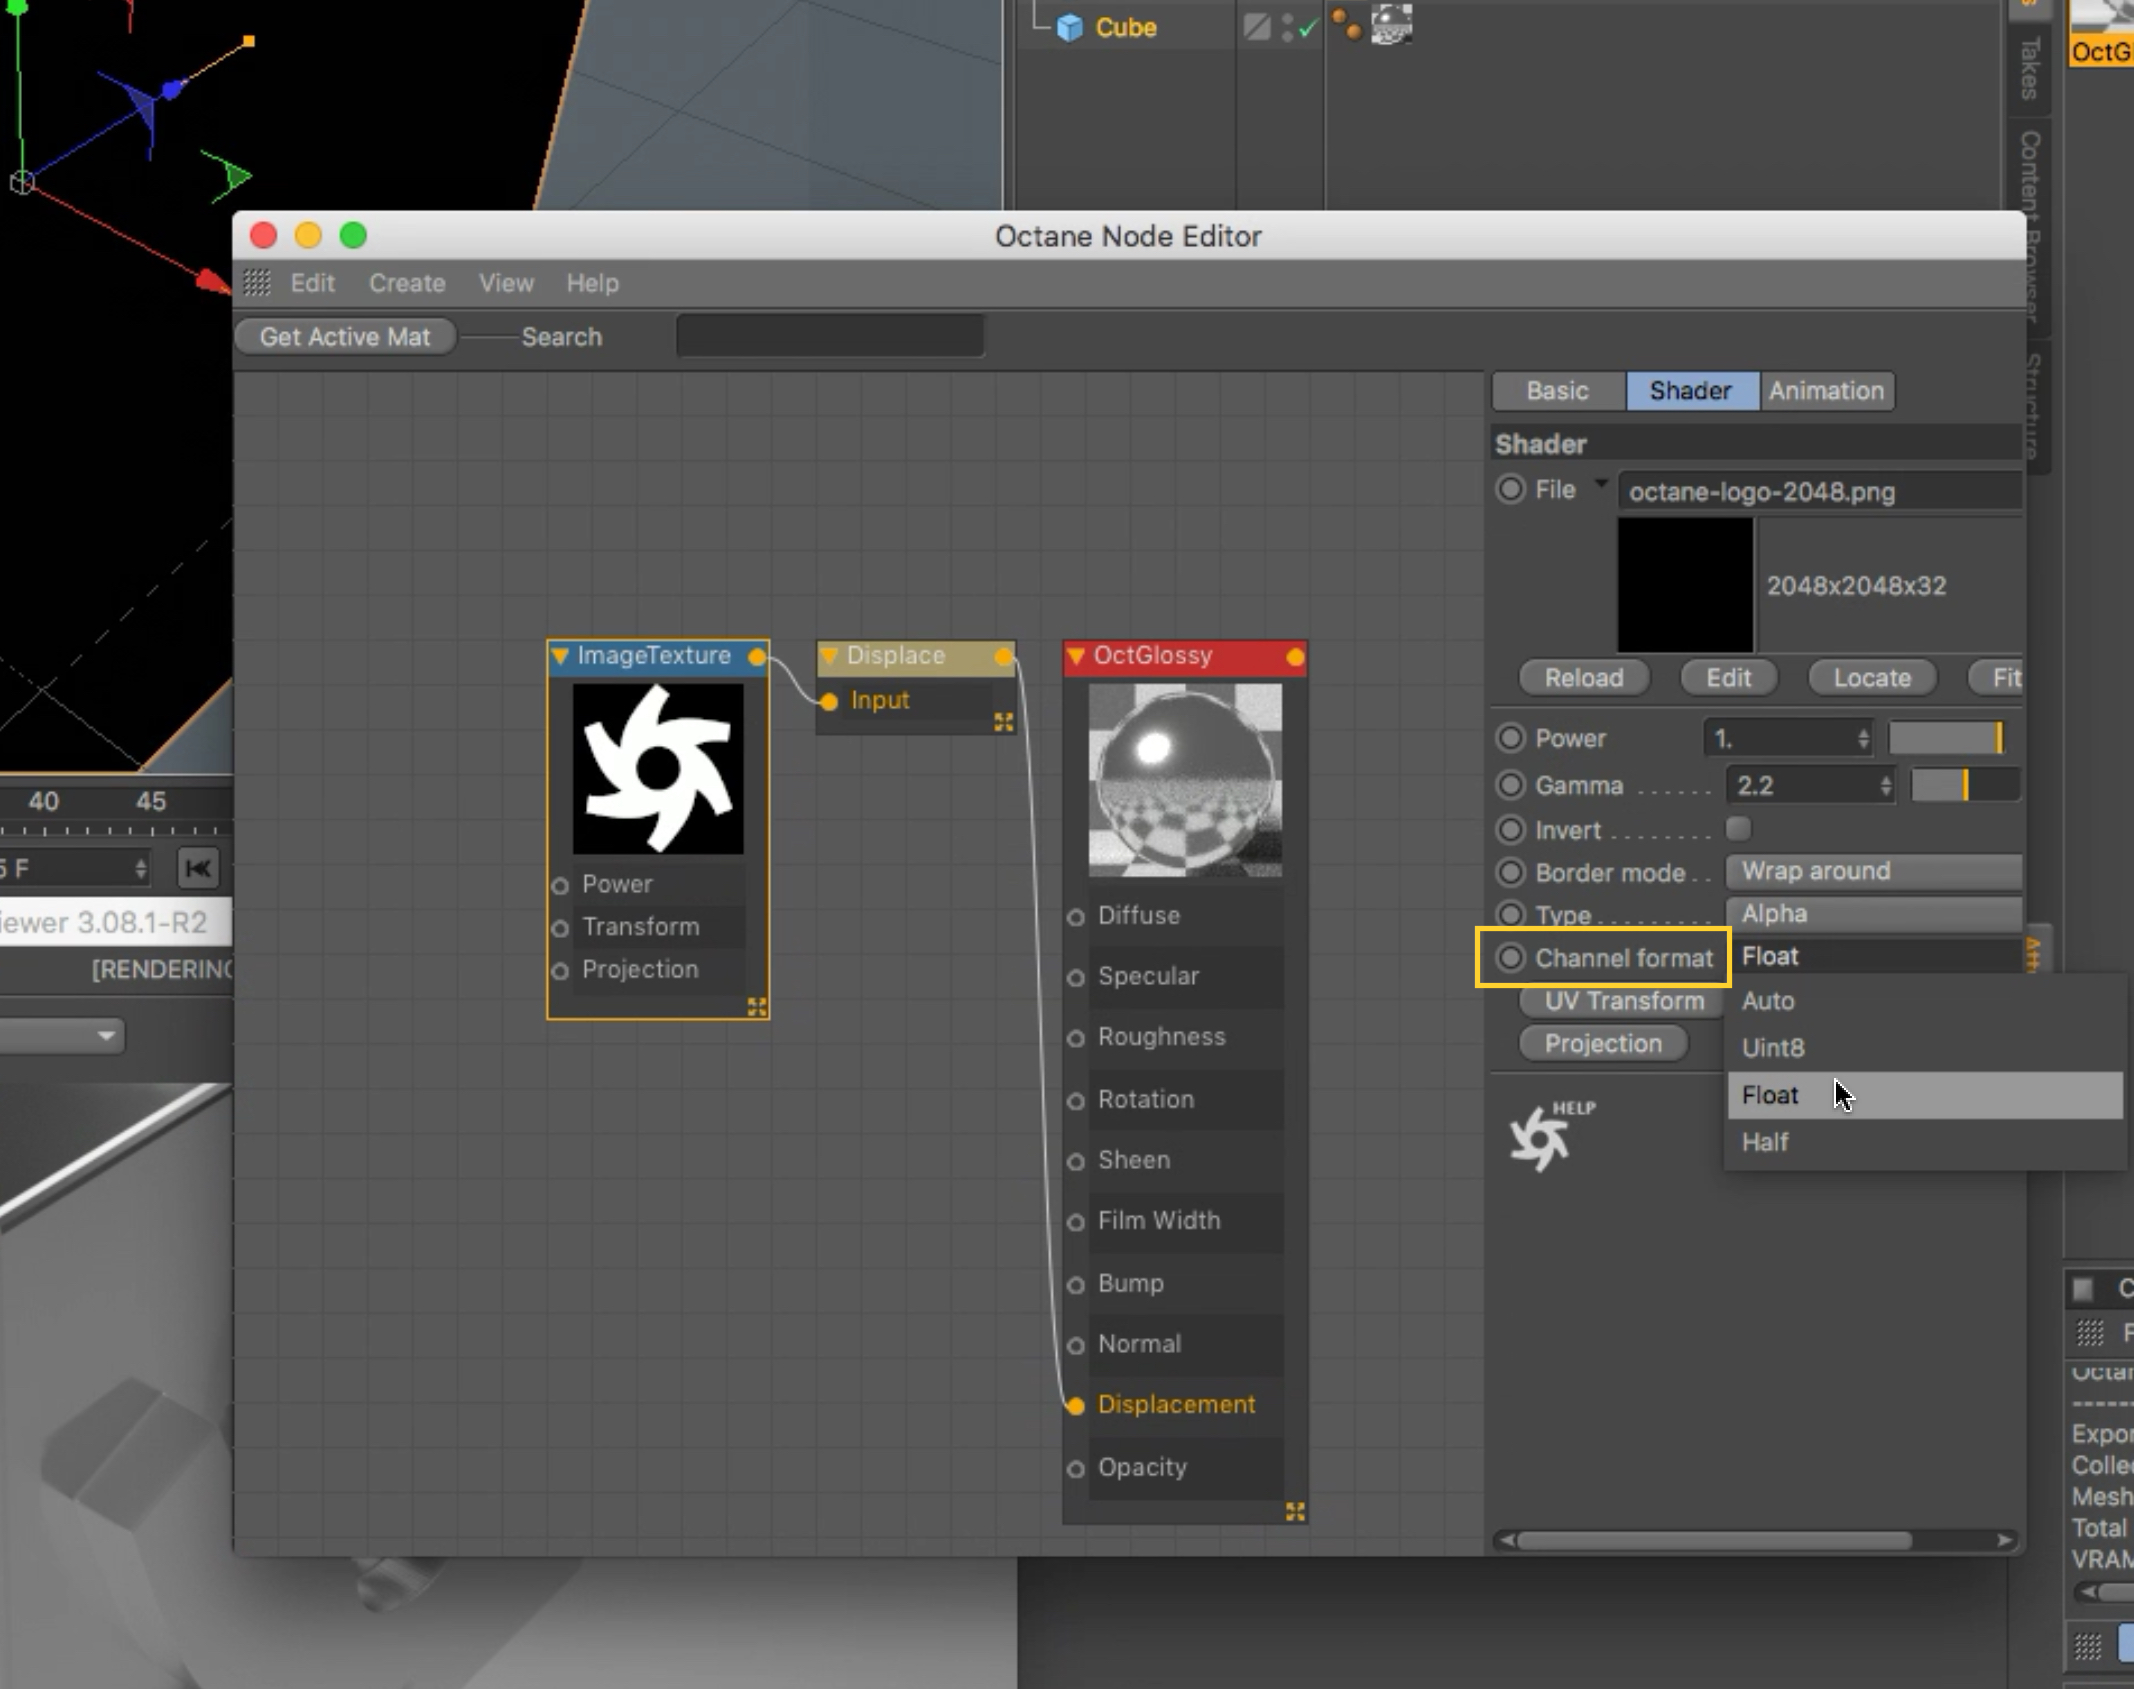
Task: Collapse the ImageTexture node triangle
Action: click(x=560, y=656)
